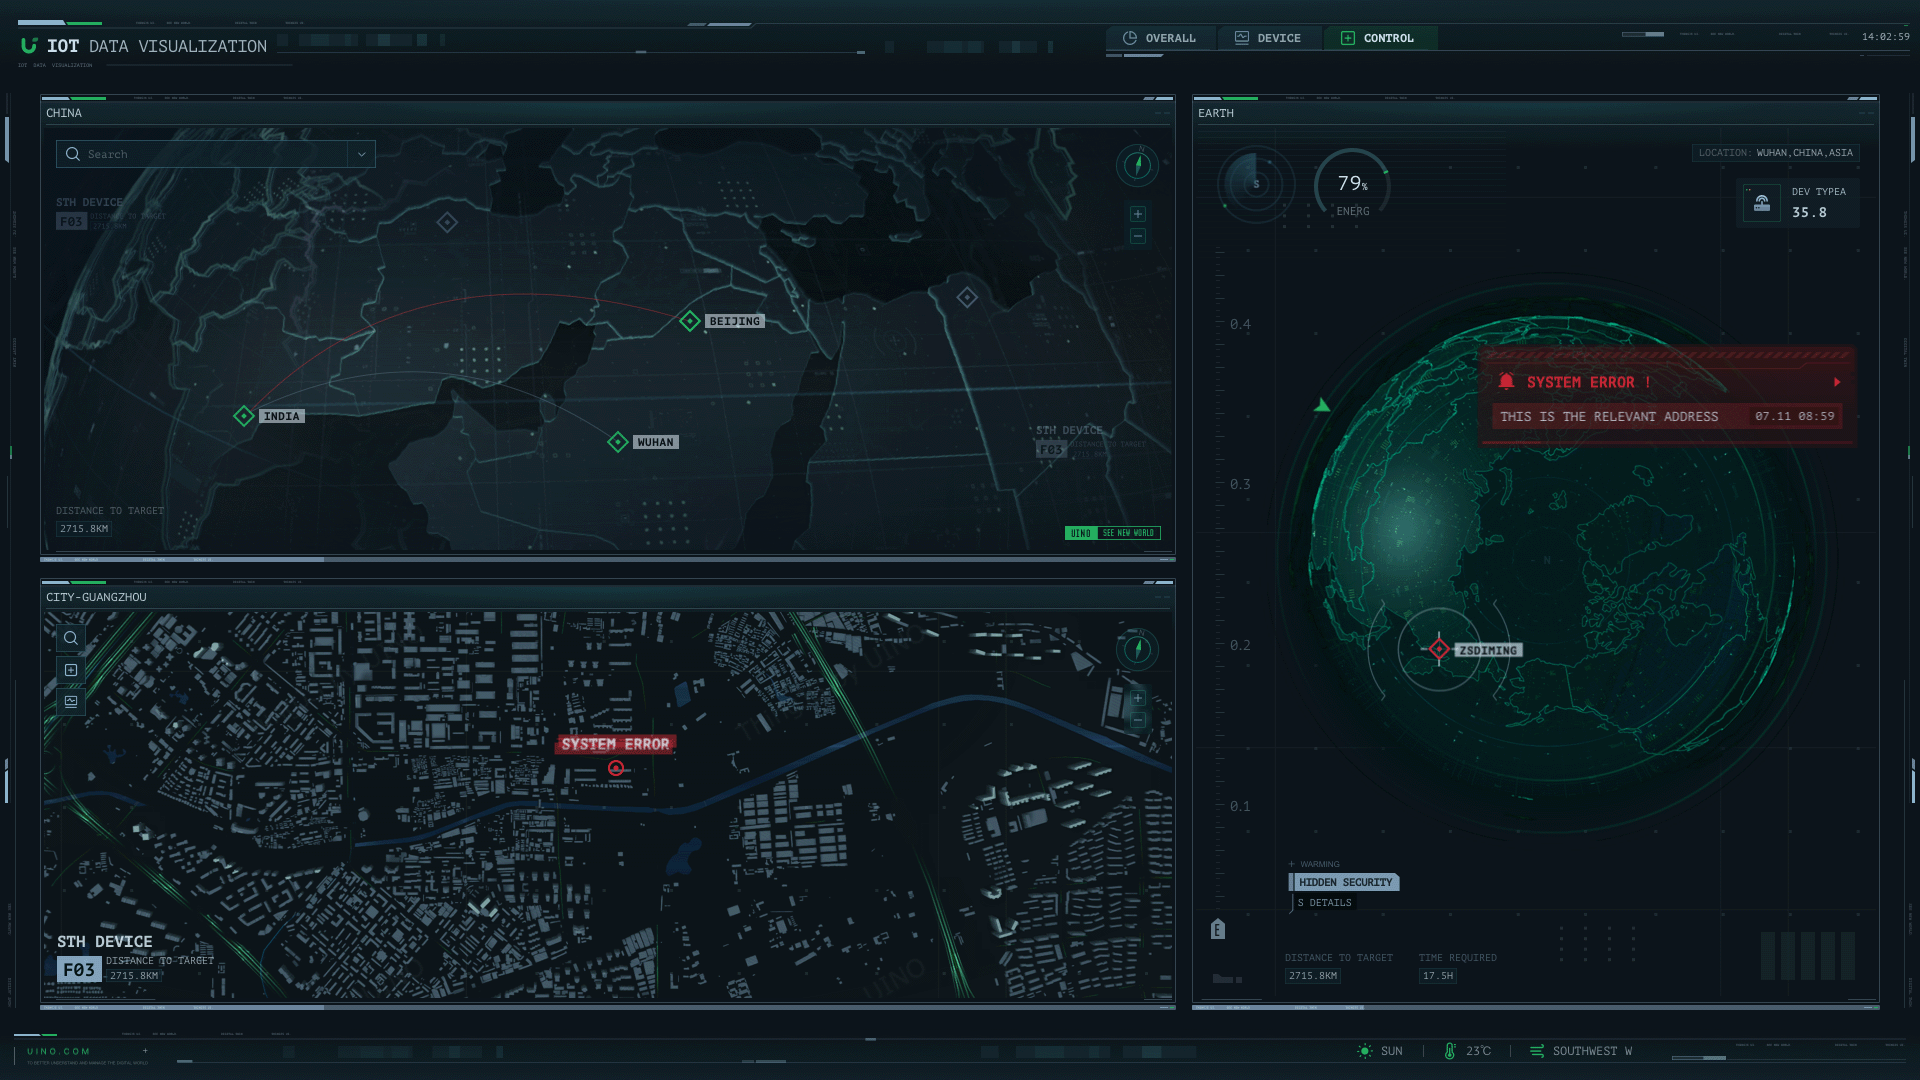Select the India map marker
Image resolution: width=1920 pixels, height=1080 pixels.
click(x=244, y=416)
